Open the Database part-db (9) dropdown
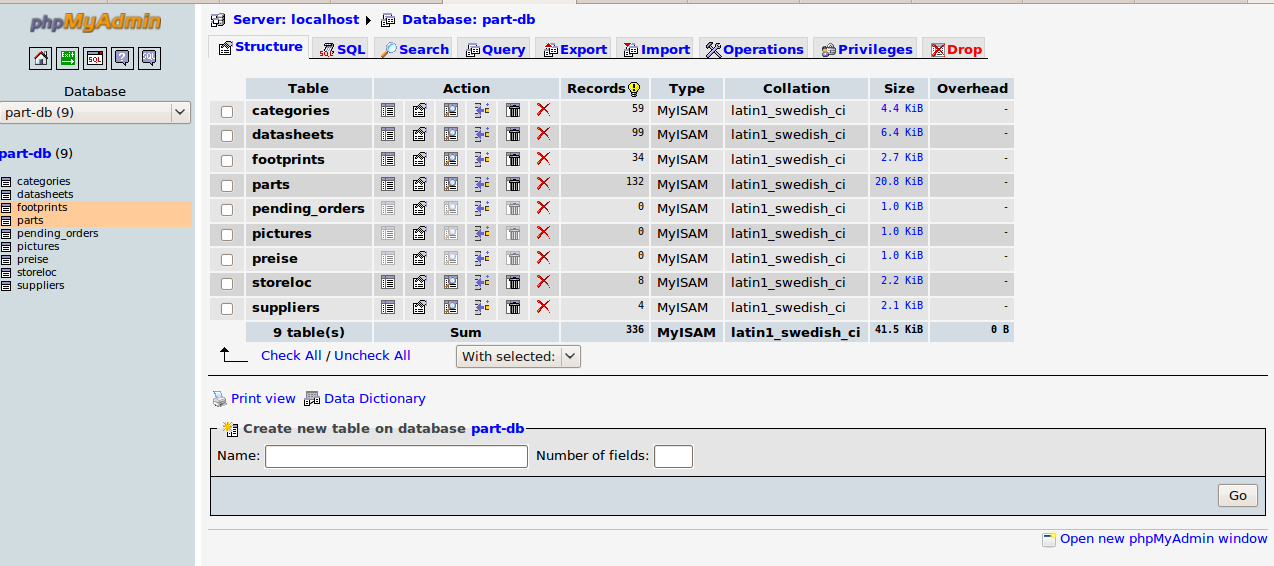Image resolution: width=1274 pixels, height=566 pixels. pos(95,112)
